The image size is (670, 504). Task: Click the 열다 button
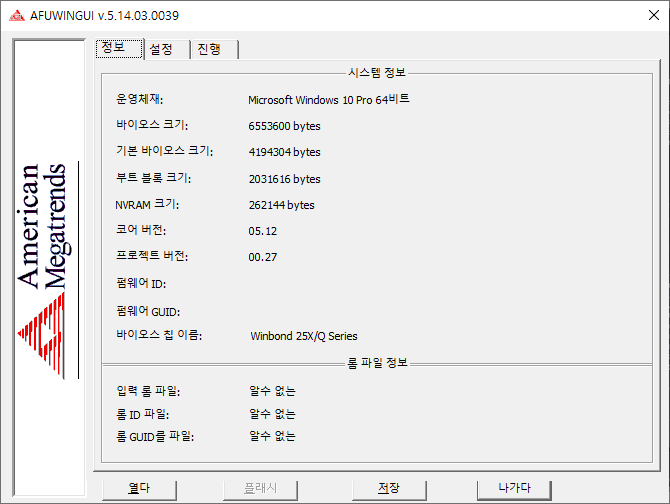point(139,488)
